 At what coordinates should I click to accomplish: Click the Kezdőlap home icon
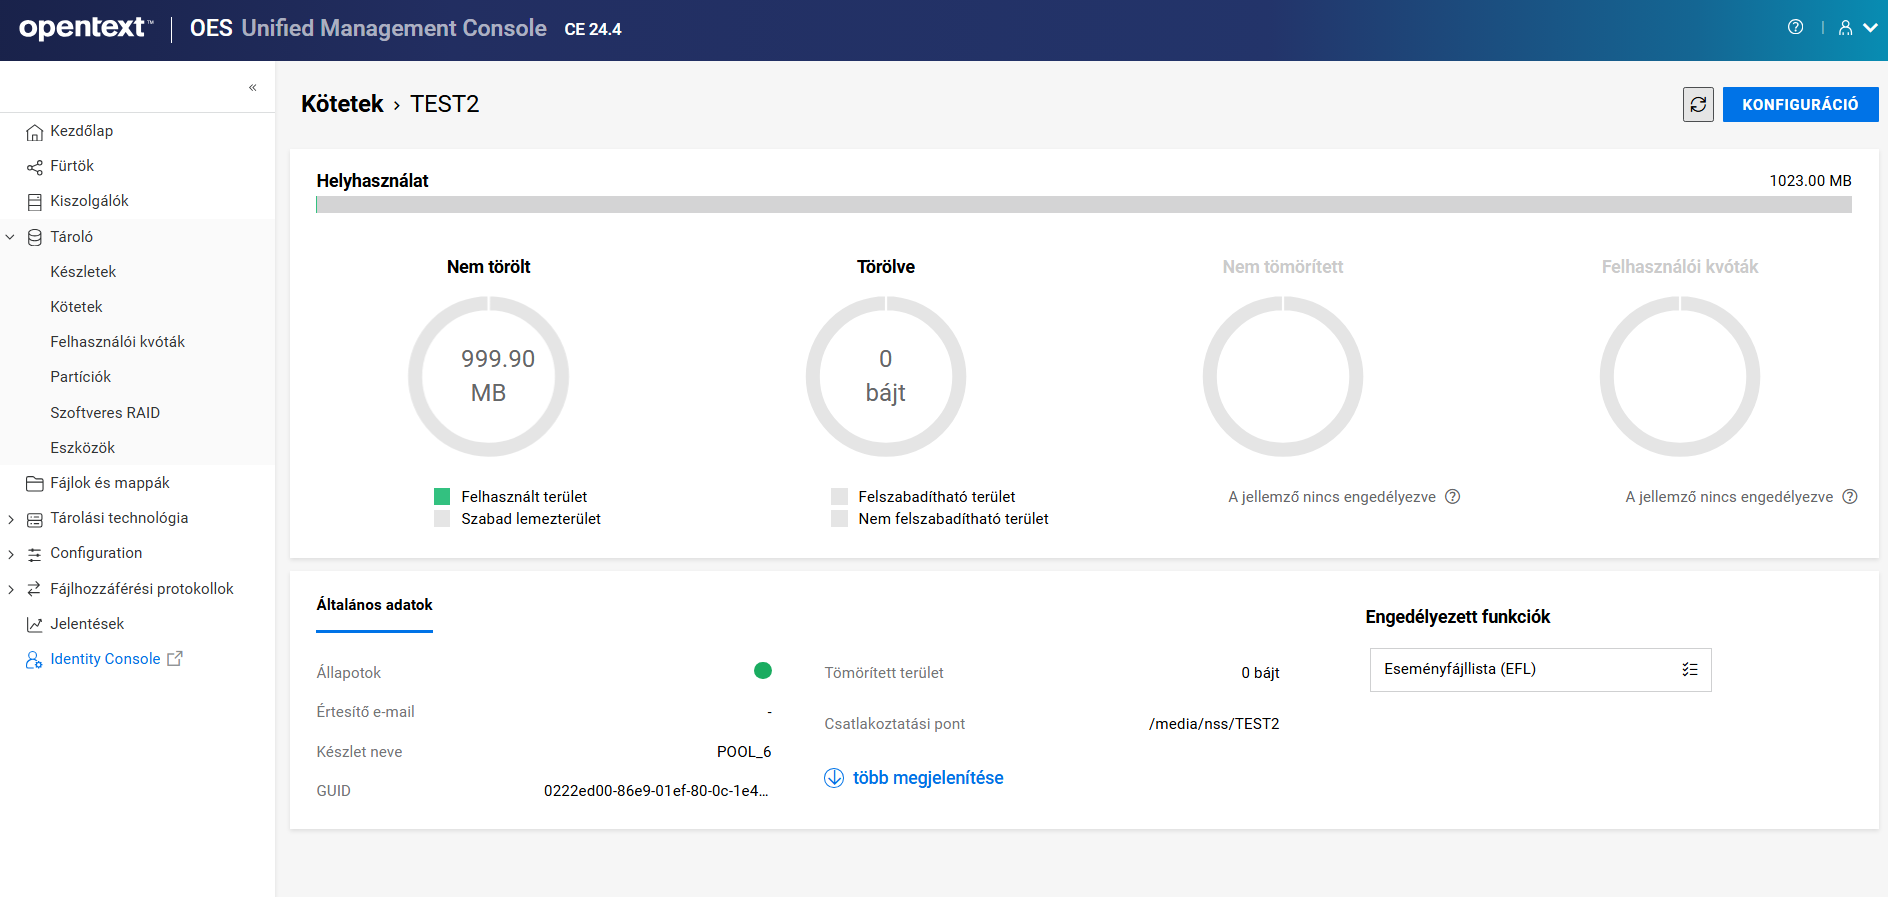[x=35, y=132]
